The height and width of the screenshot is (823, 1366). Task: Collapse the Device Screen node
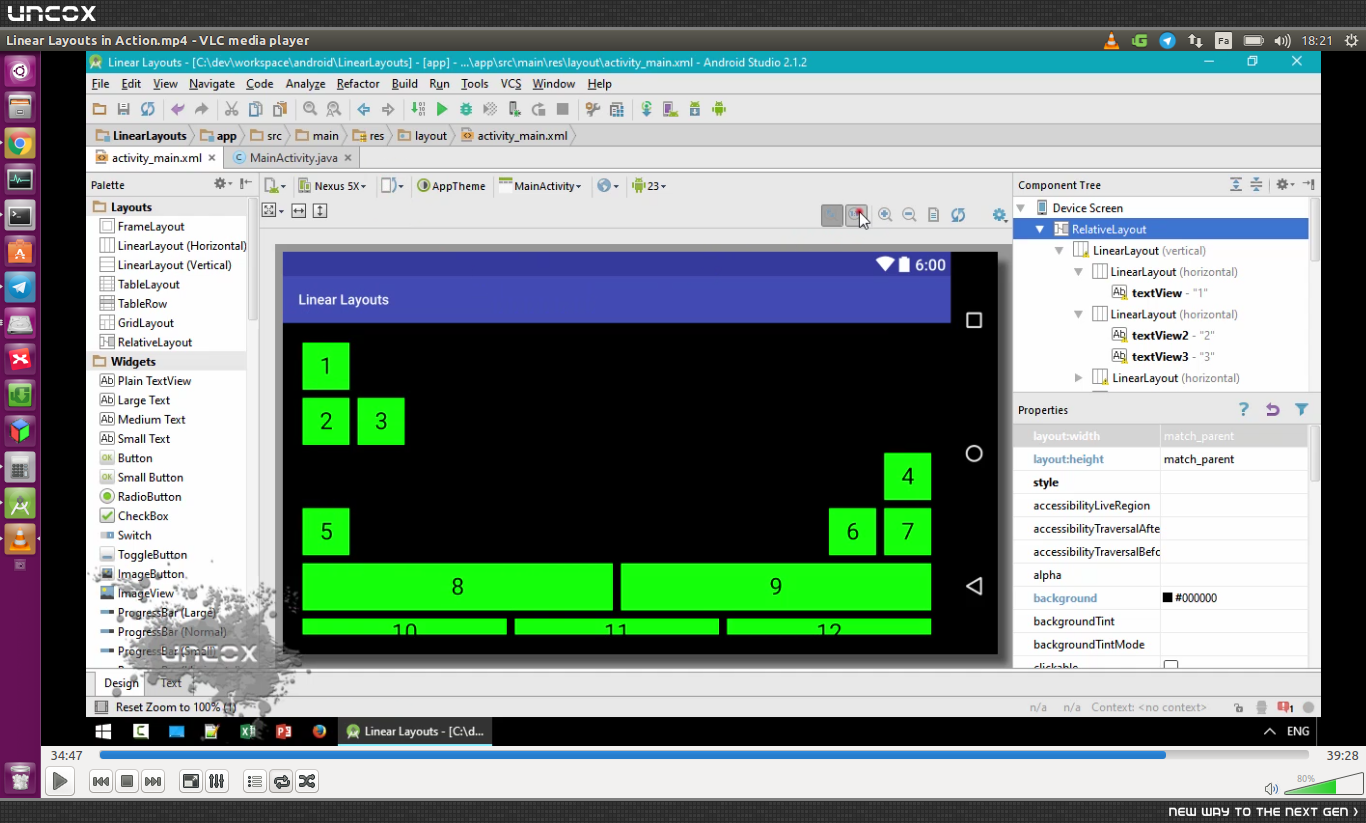coord(1021,208)
